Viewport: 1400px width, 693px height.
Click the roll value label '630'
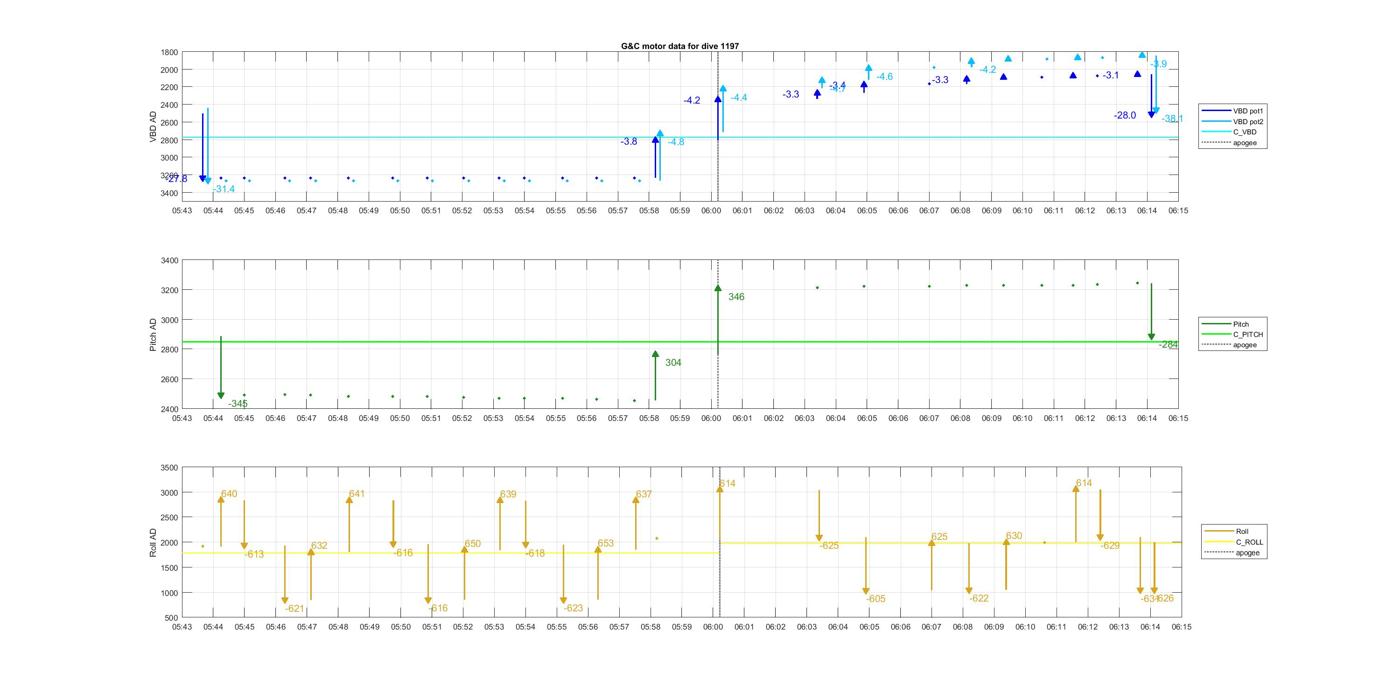pyautogui.click(x=1014, y=536)
